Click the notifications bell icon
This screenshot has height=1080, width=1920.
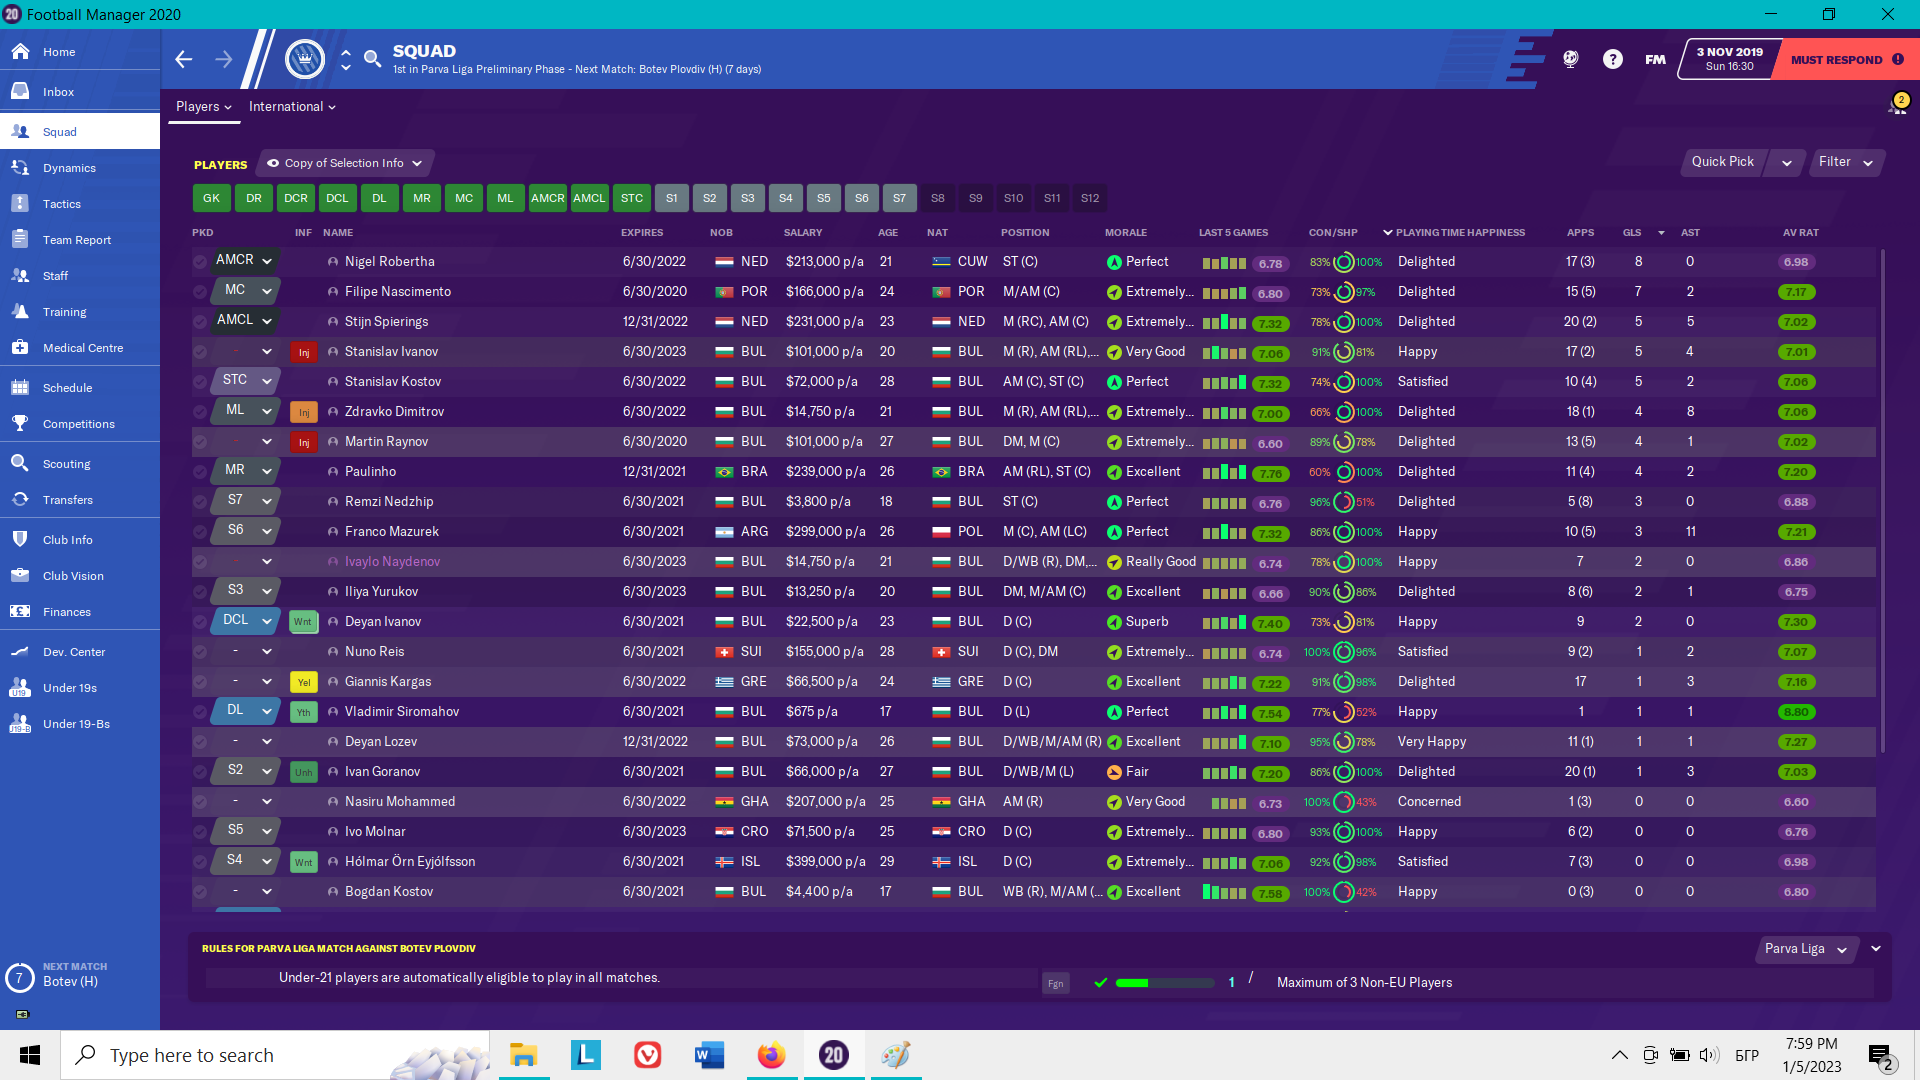pos(1896,105)
